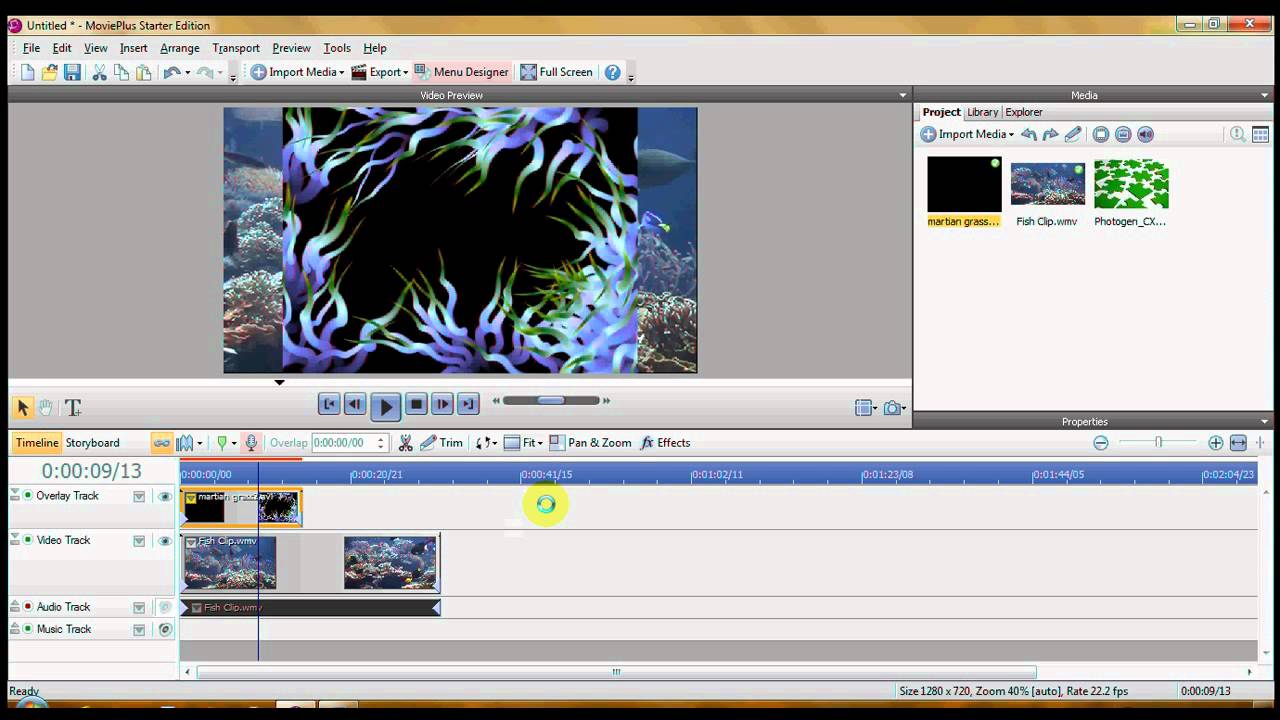Image resolution: width=1280 pixels, height=720 pixels.
Task: Click the zoom-in plus icon on the timeline
Action: click(x=1216, y=443)
